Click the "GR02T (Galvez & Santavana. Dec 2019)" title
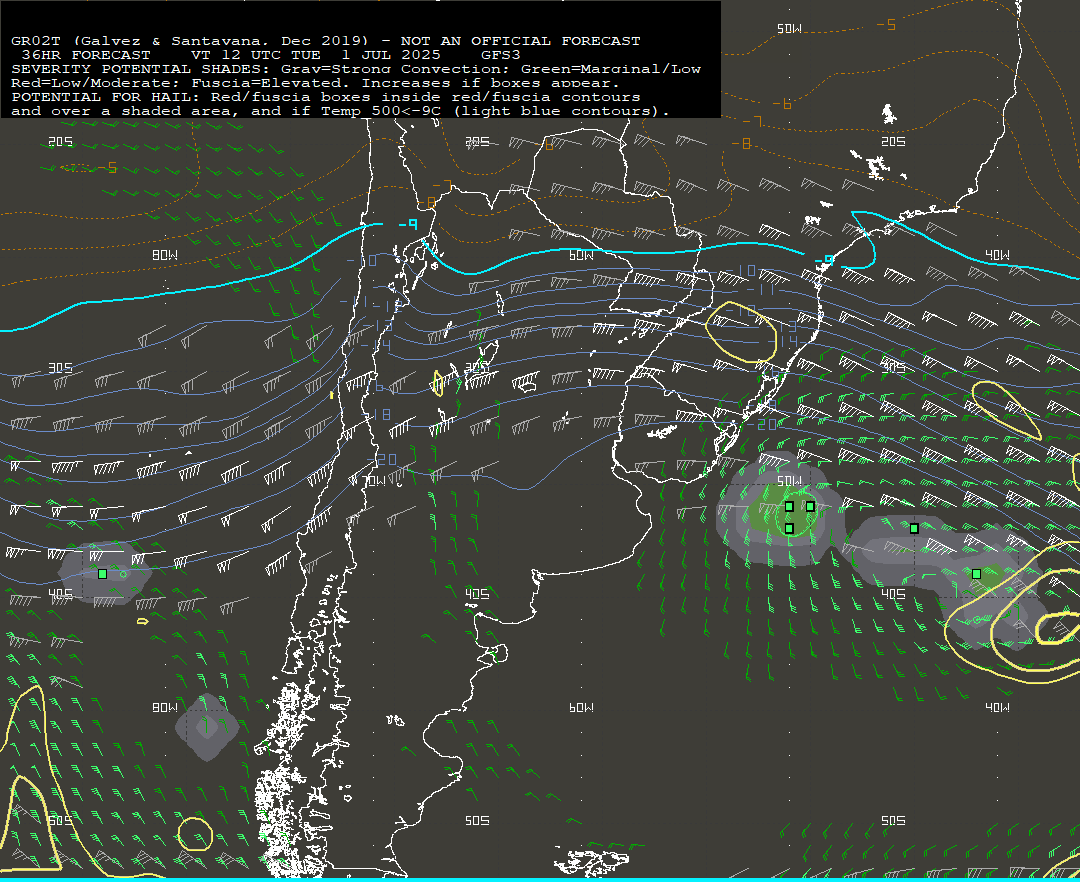Viewport: 1080px width, 882px height. (191, 41)
